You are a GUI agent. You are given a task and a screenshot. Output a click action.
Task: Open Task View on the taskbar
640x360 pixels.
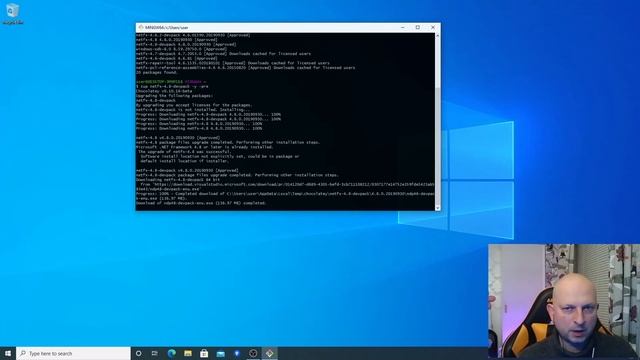(155, 353)
